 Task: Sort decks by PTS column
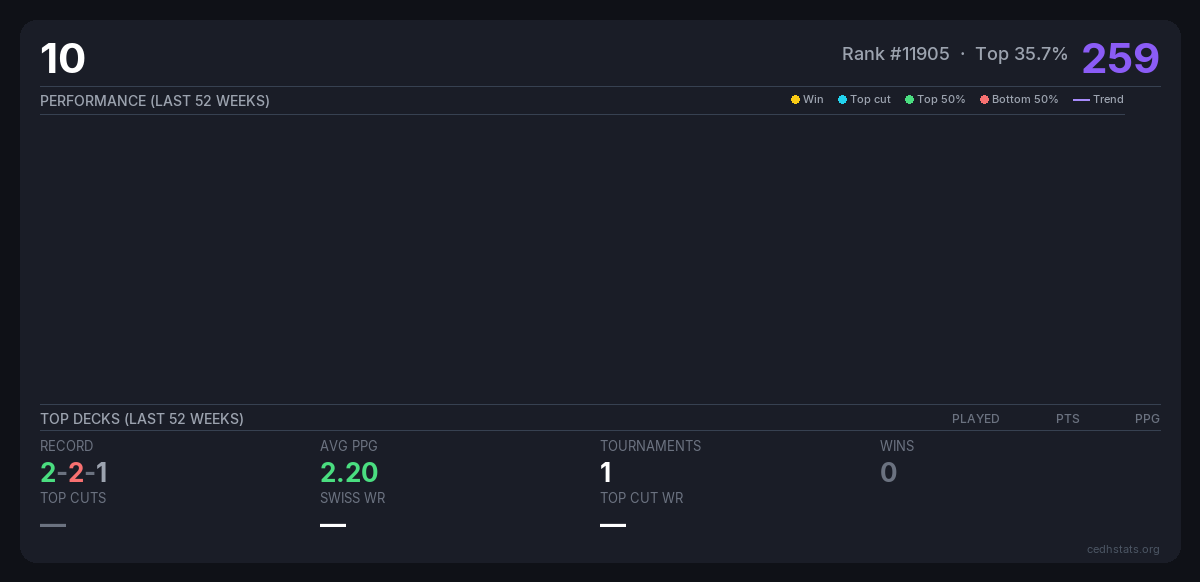(1067, 419)
